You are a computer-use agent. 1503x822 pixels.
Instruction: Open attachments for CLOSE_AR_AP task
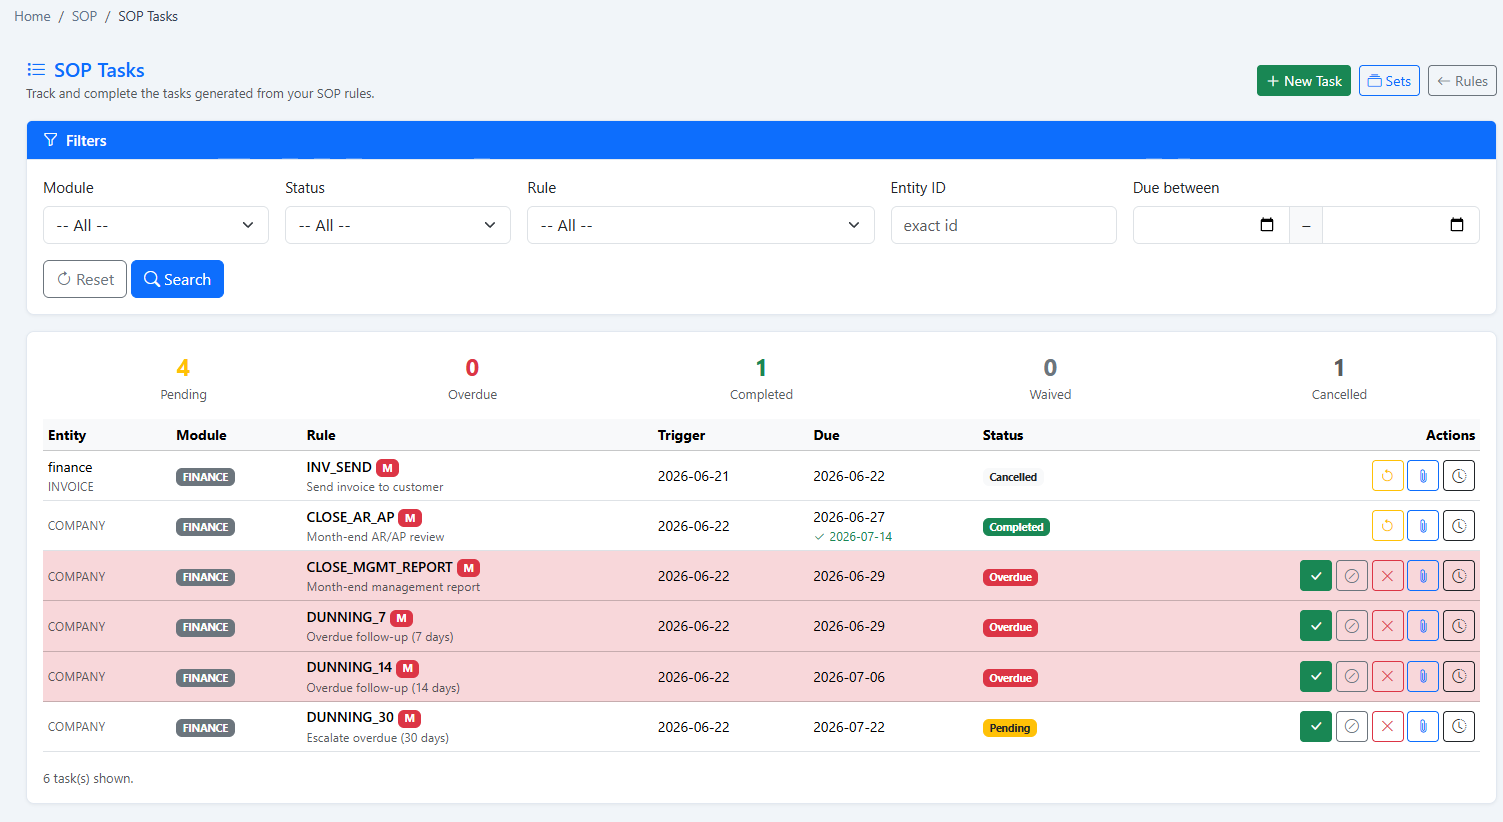[x=1423, y=525]
